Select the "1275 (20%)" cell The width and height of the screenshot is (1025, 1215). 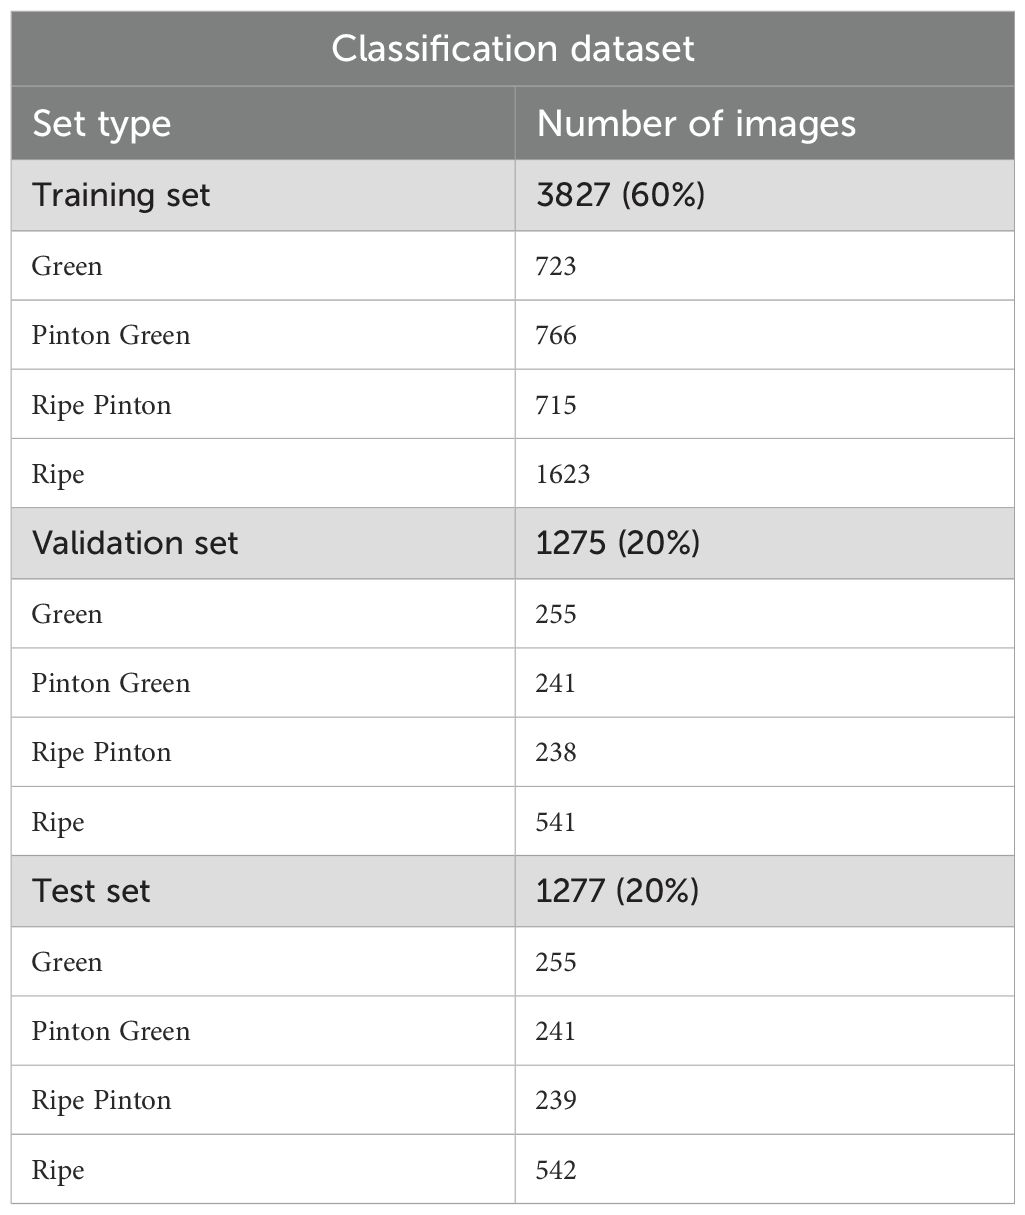[617, 543]
